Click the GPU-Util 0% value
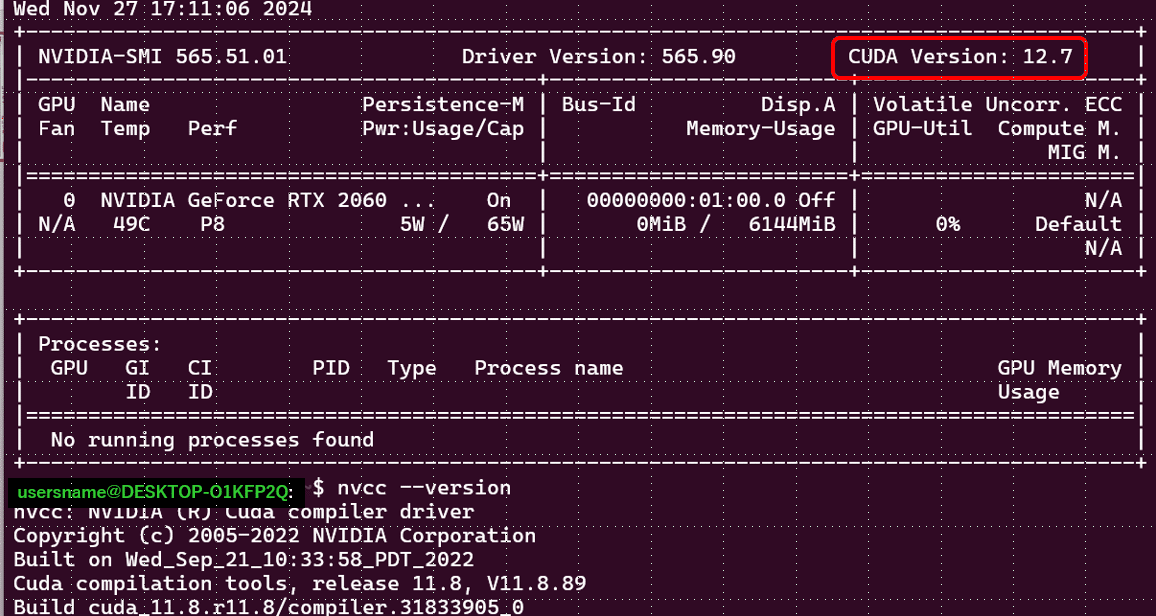 click(947, 224)
